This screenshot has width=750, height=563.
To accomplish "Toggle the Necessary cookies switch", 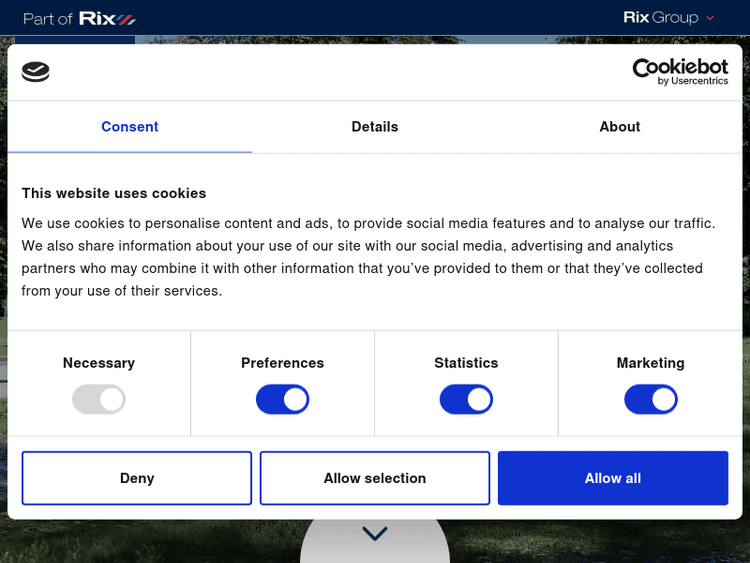I will point(98,400).
